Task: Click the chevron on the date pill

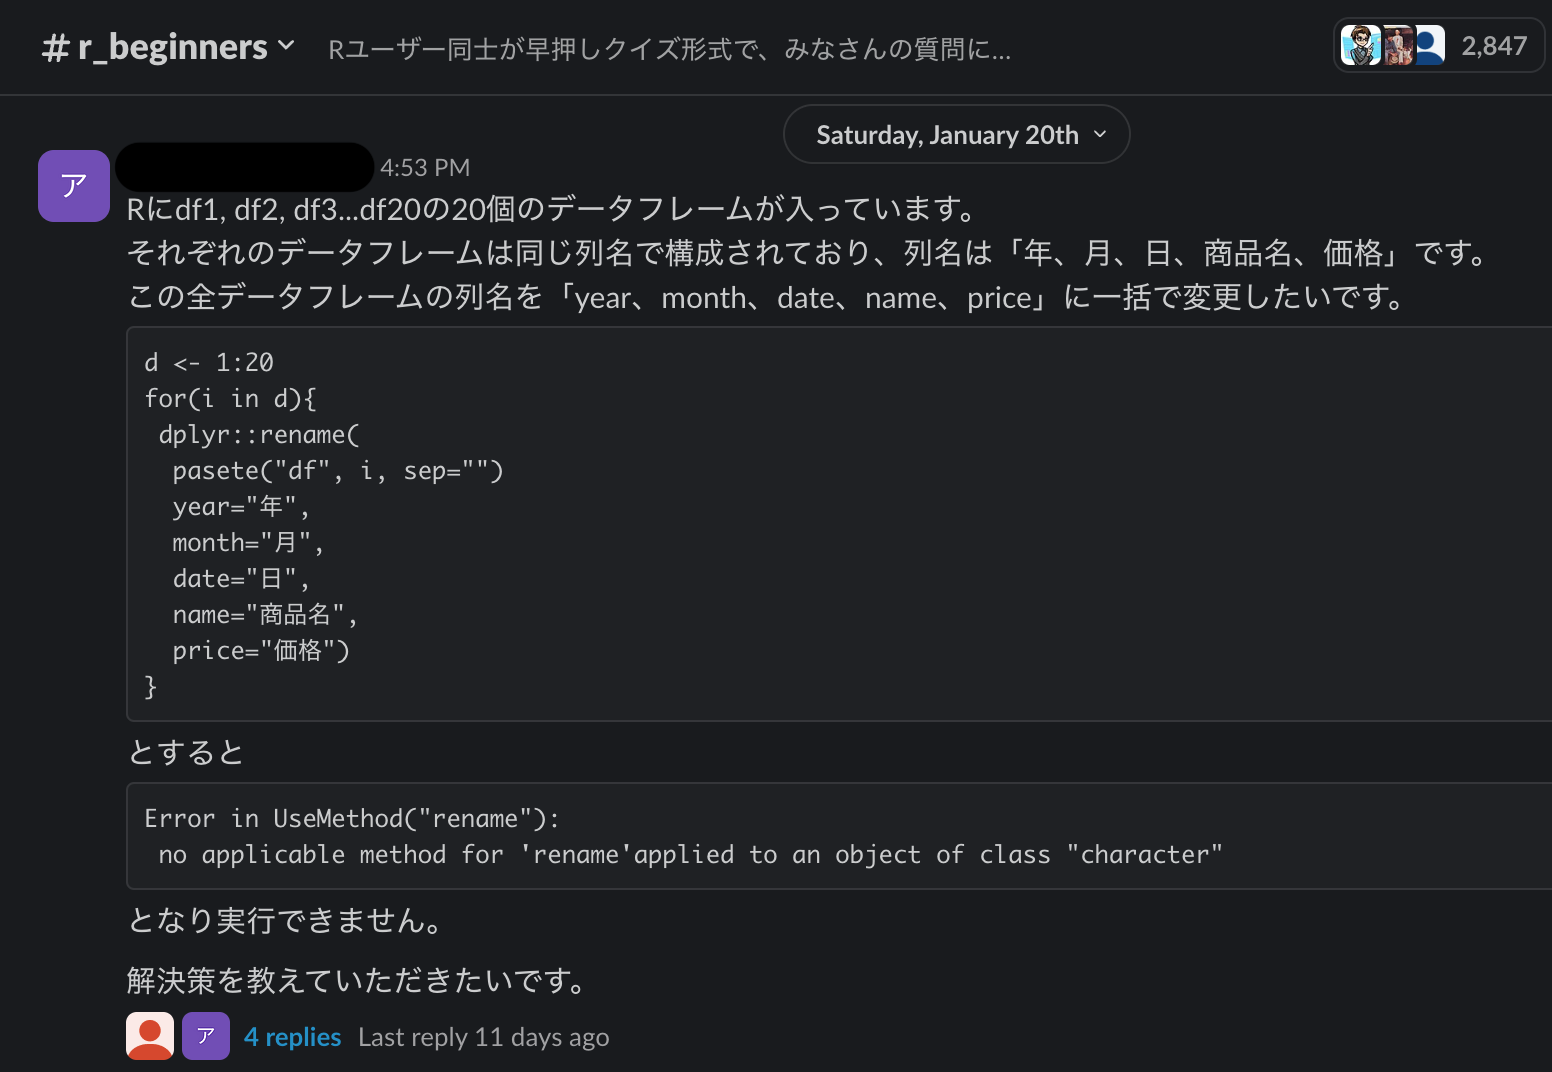Action: click(1101, 135)
